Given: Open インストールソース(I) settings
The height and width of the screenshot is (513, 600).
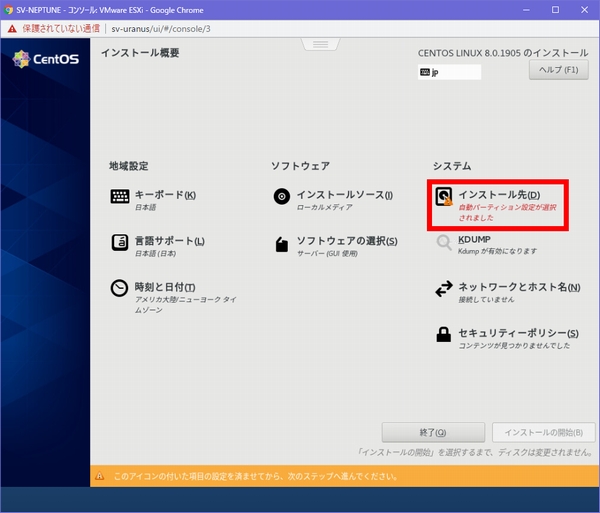Looking at the screenshot, I should (345, 195).
